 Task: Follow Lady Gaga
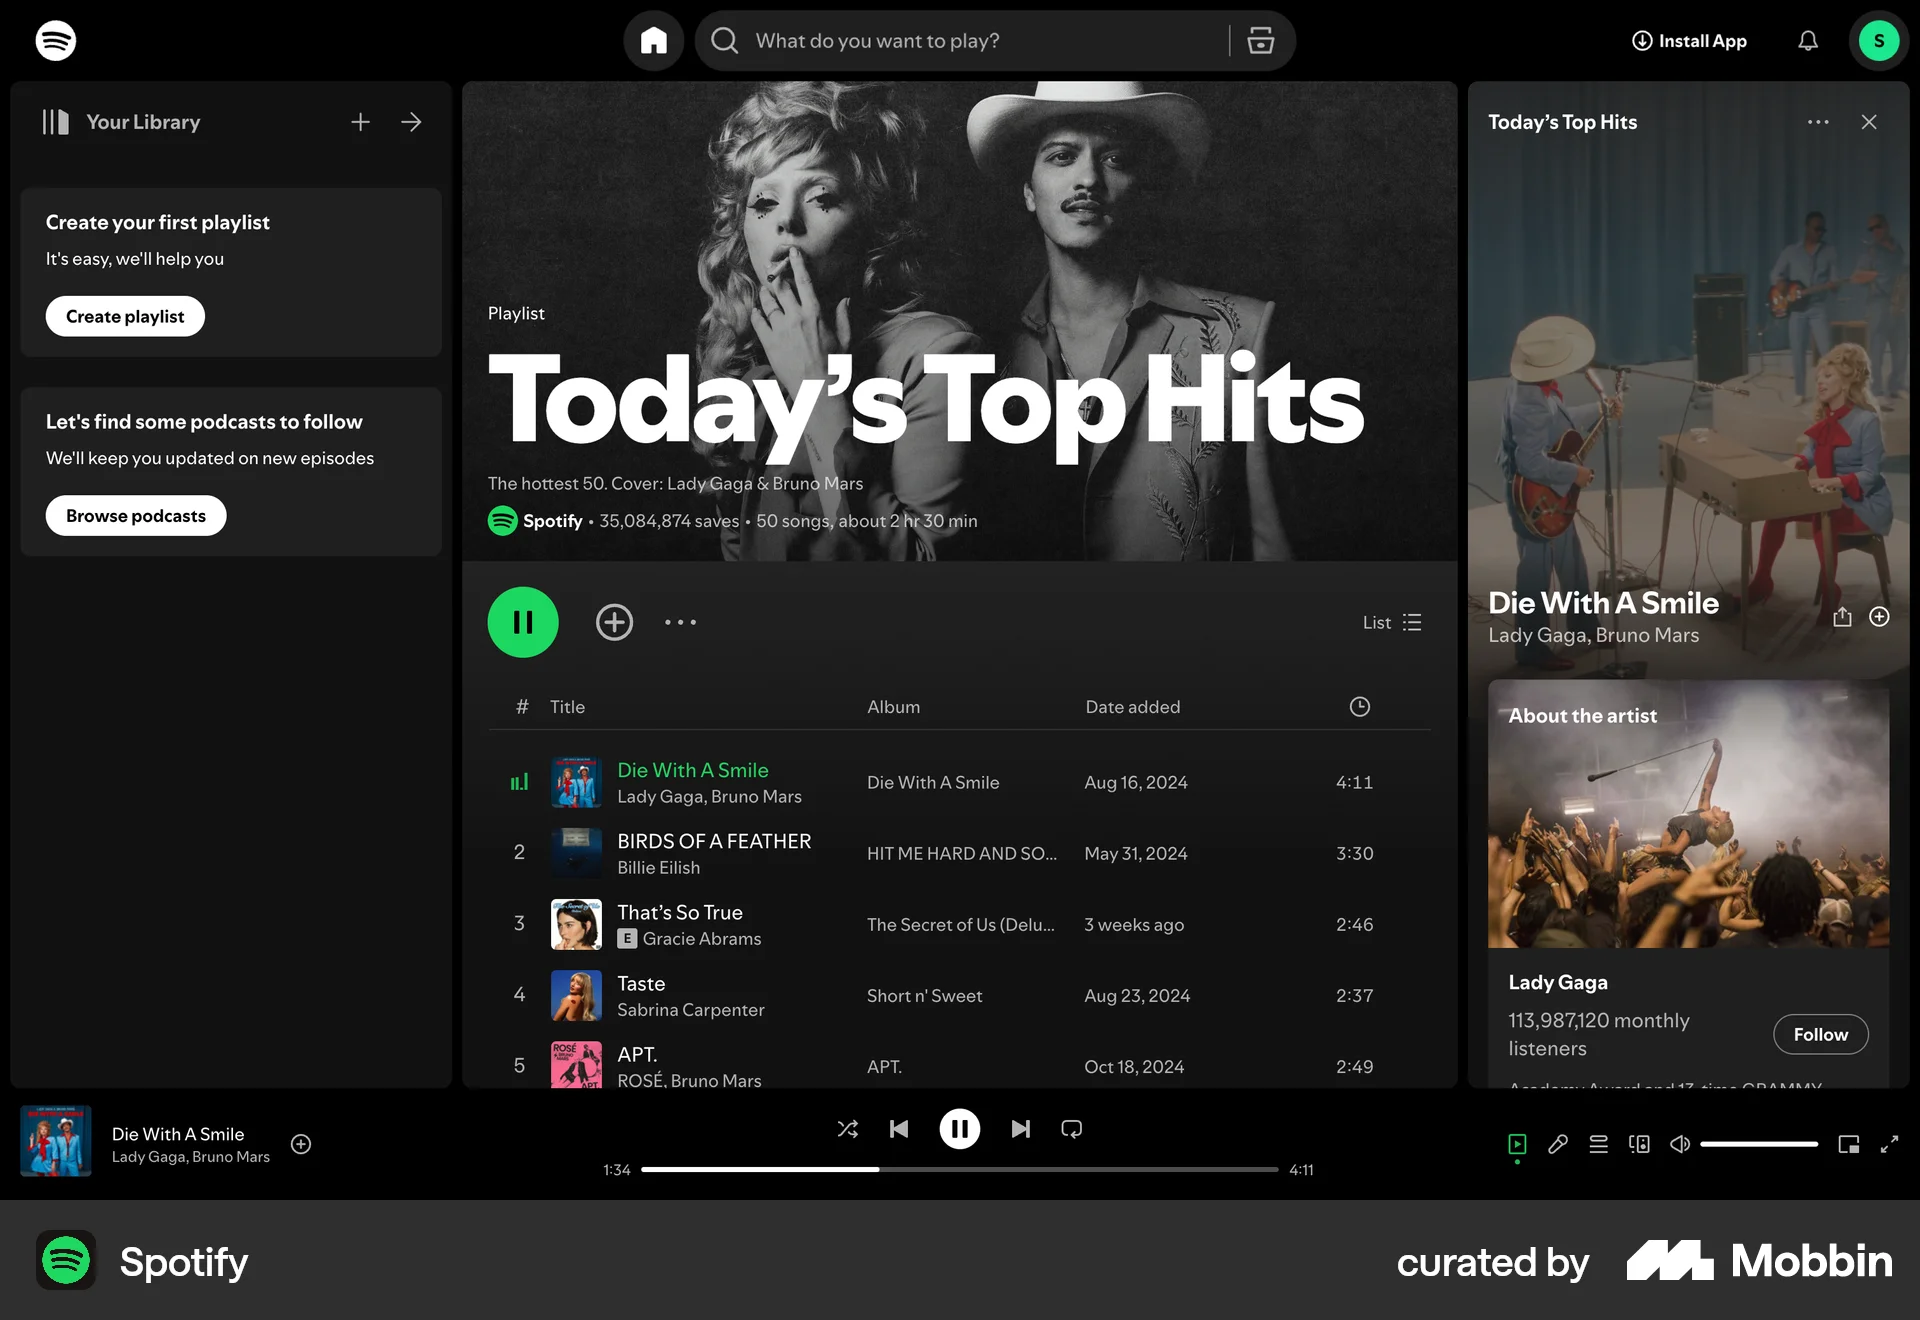1820,1034
